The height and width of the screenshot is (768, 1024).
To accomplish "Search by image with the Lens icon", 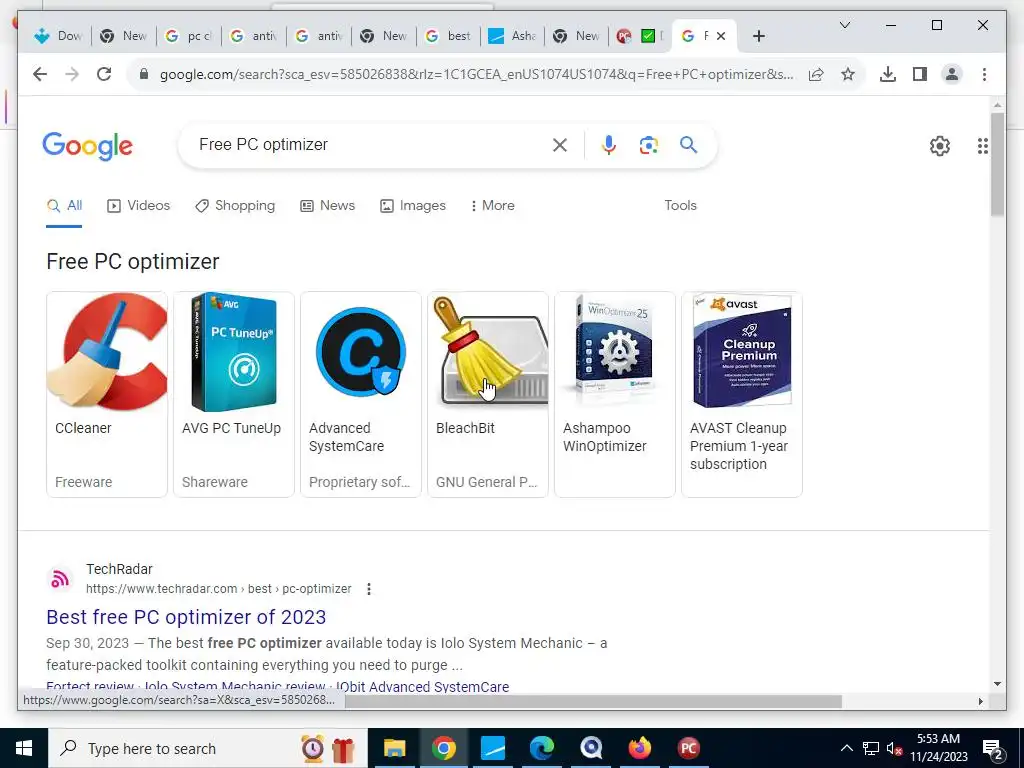I will [648, 145].
